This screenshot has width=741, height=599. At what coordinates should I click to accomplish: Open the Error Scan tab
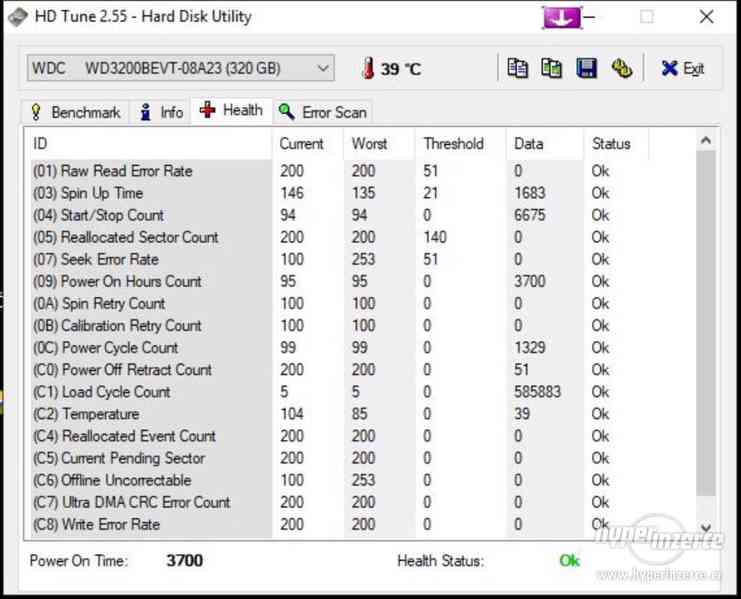323,112
